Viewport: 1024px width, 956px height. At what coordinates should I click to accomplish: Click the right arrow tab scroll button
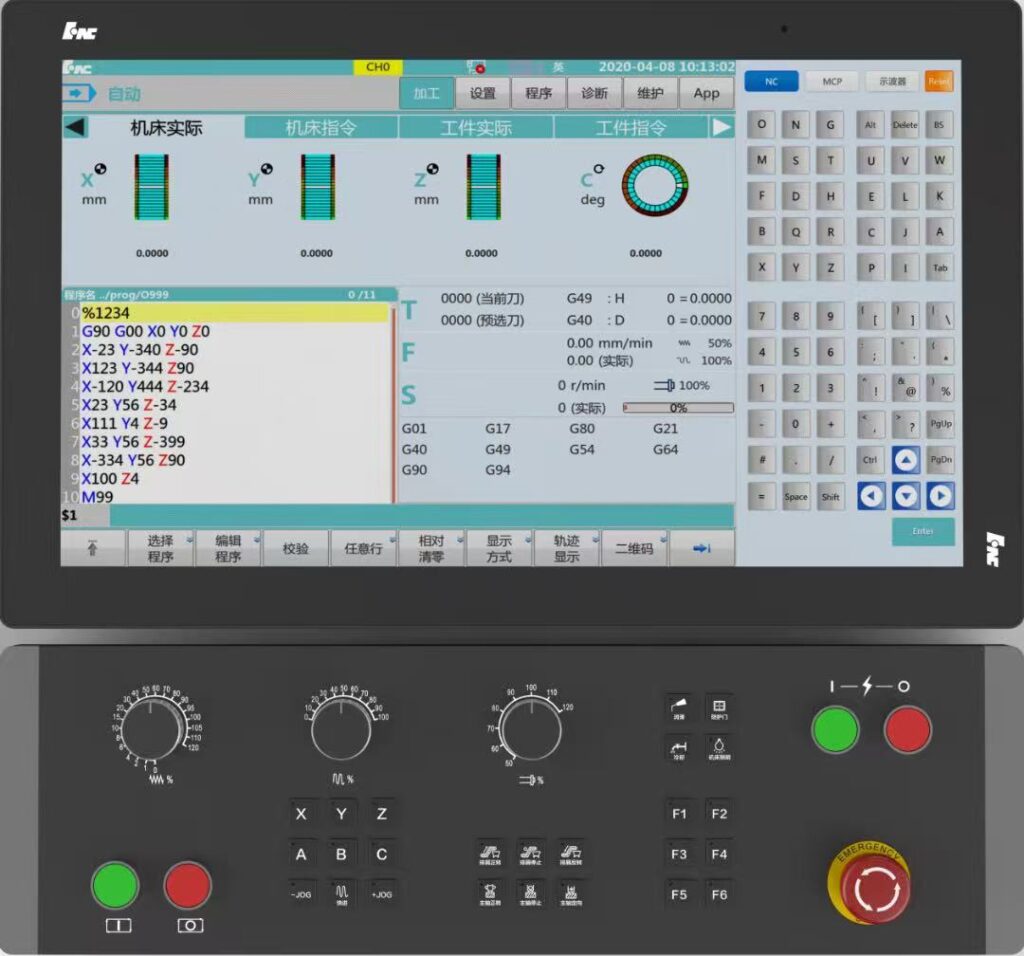[x=722, y=127]
